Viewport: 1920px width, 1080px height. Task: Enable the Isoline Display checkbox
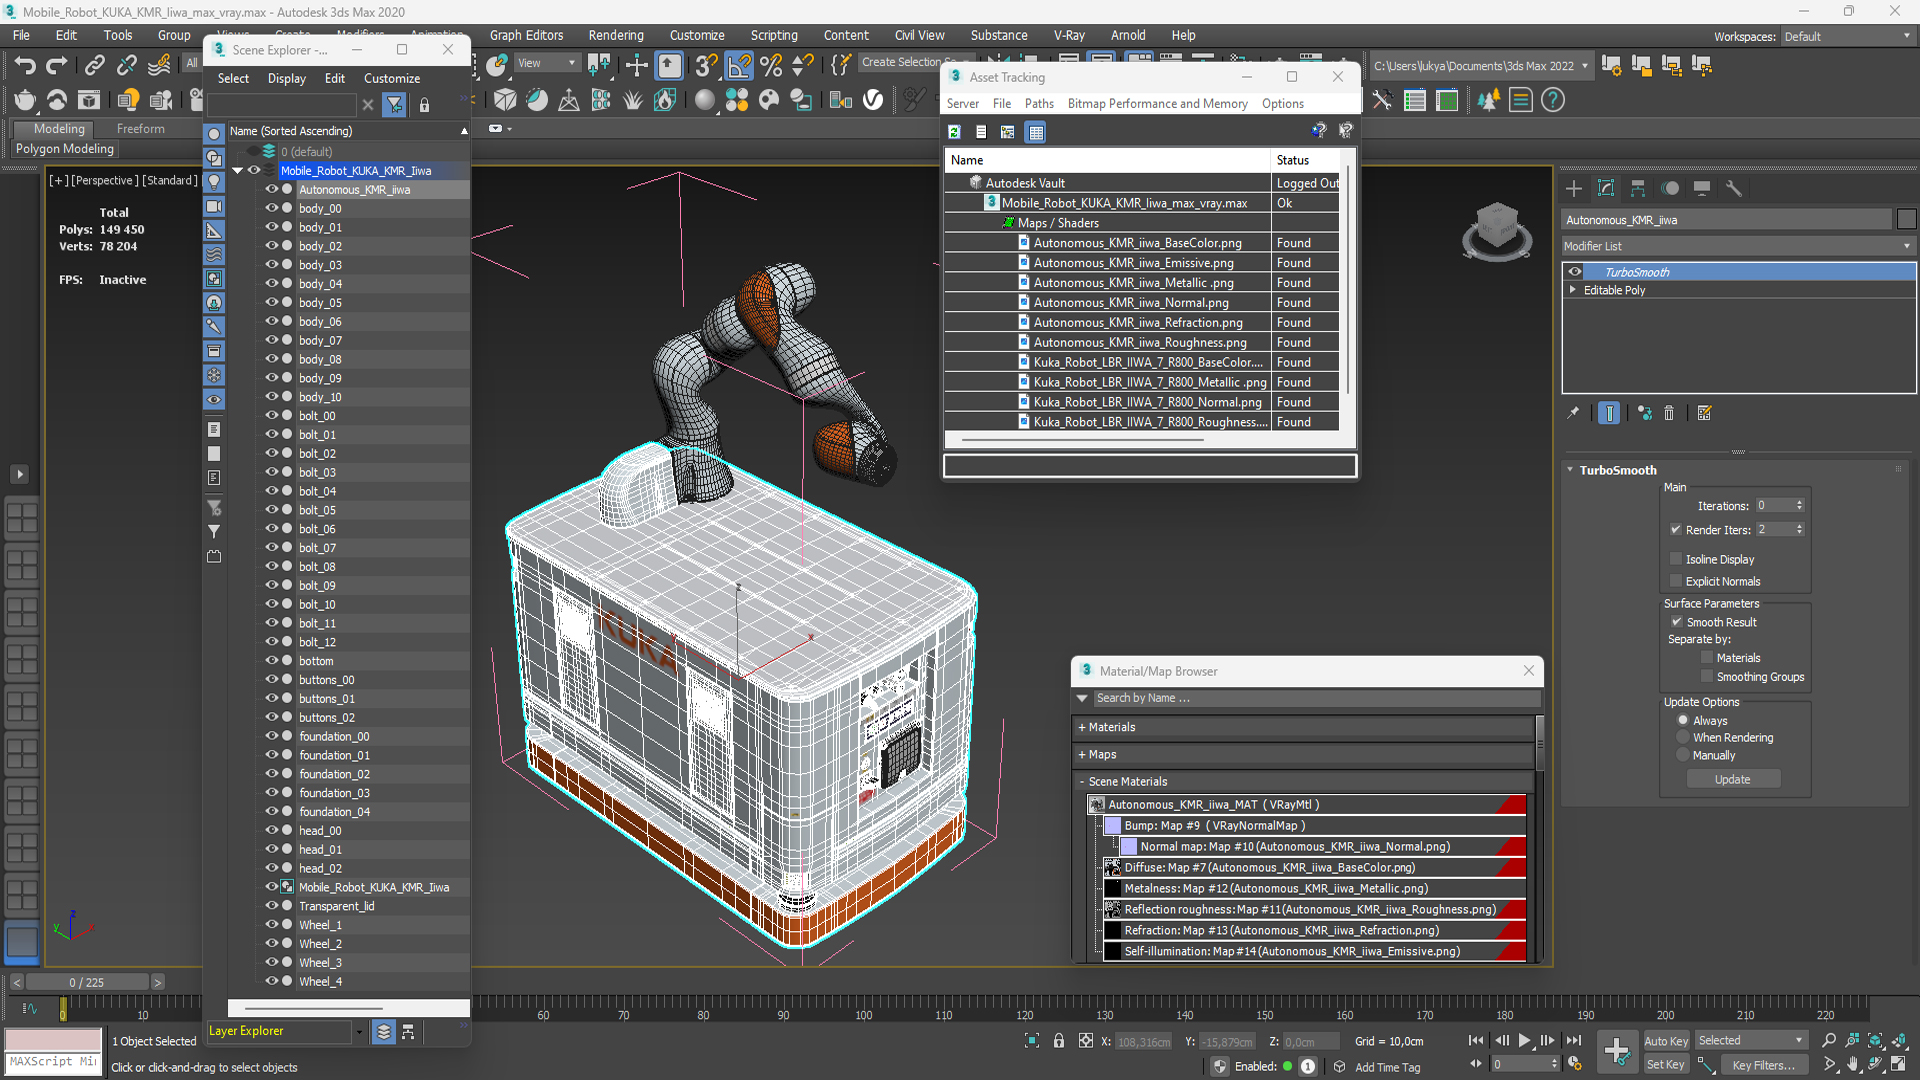coord(1676,559)
